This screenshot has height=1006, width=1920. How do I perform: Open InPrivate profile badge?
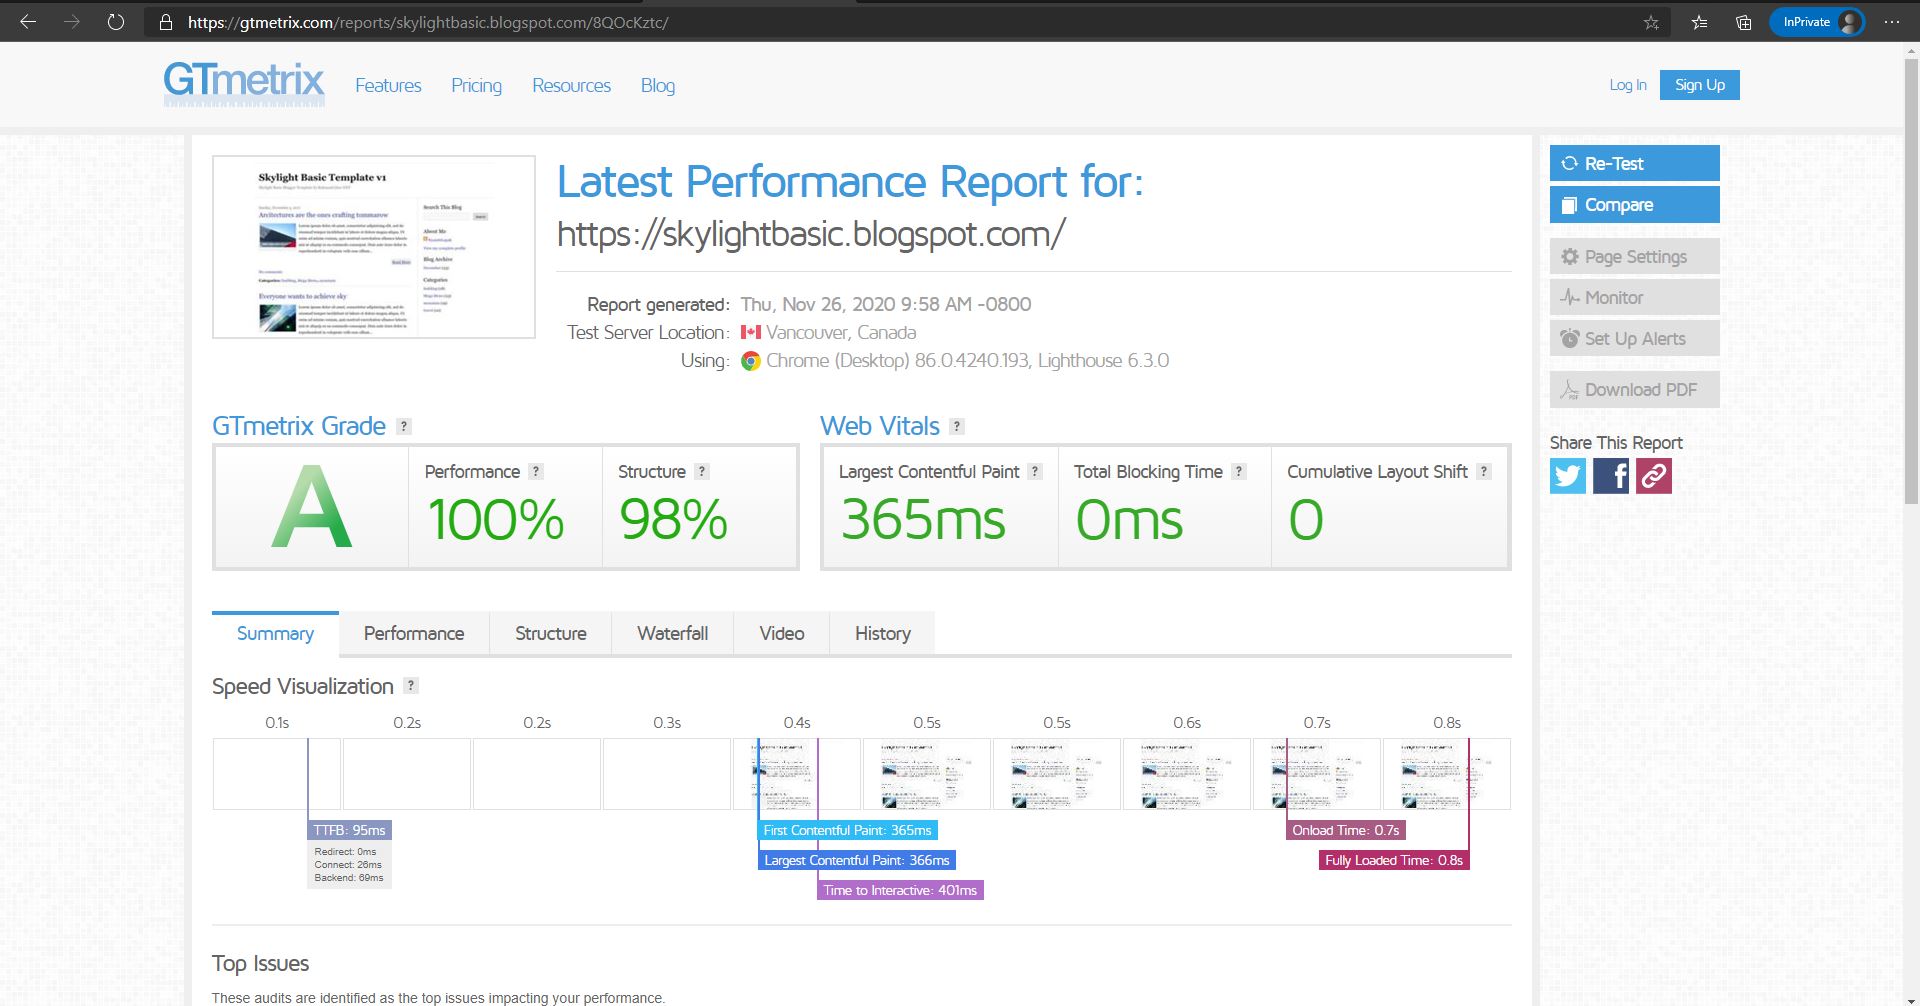pyautogui.click(x=1817, y=22)
